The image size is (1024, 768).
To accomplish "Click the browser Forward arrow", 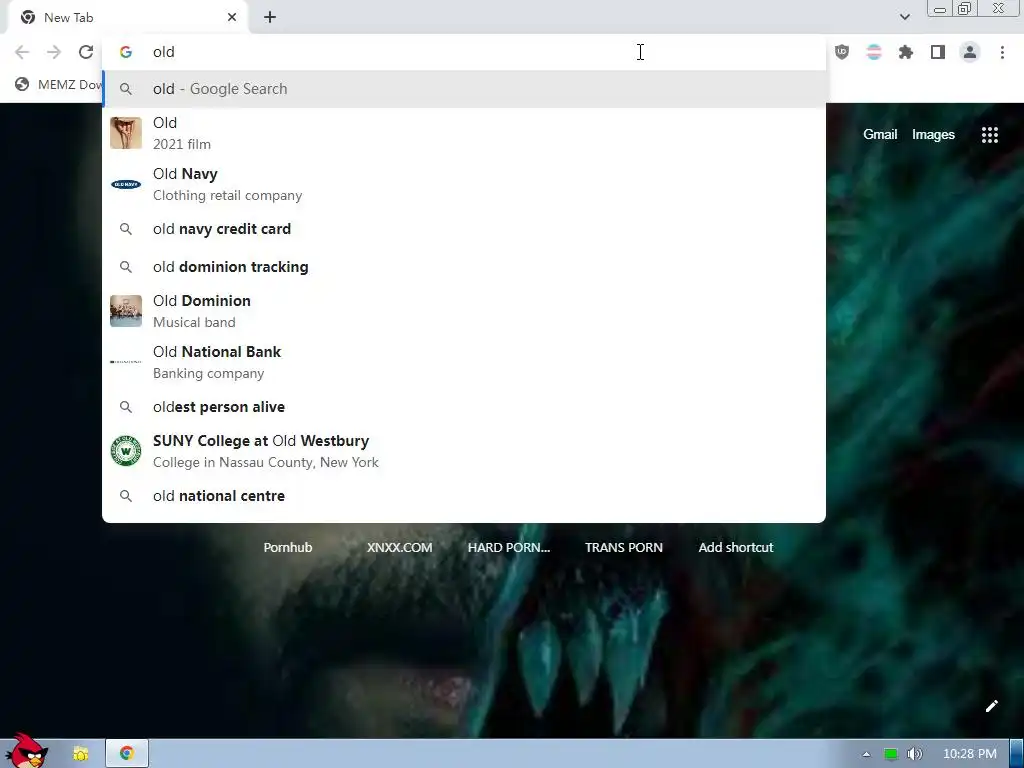I will click(54, 52).
